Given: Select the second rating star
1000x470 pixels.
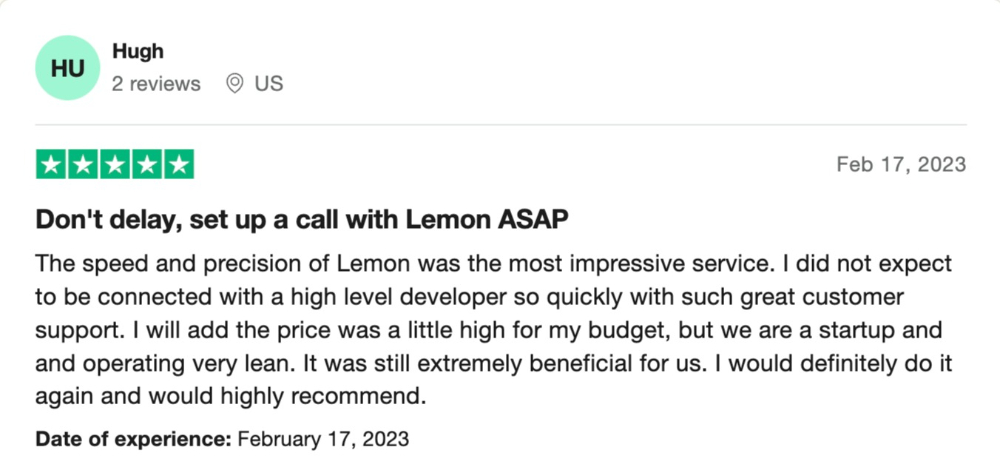Looking at the screenshot, I should tap(83, 165).
